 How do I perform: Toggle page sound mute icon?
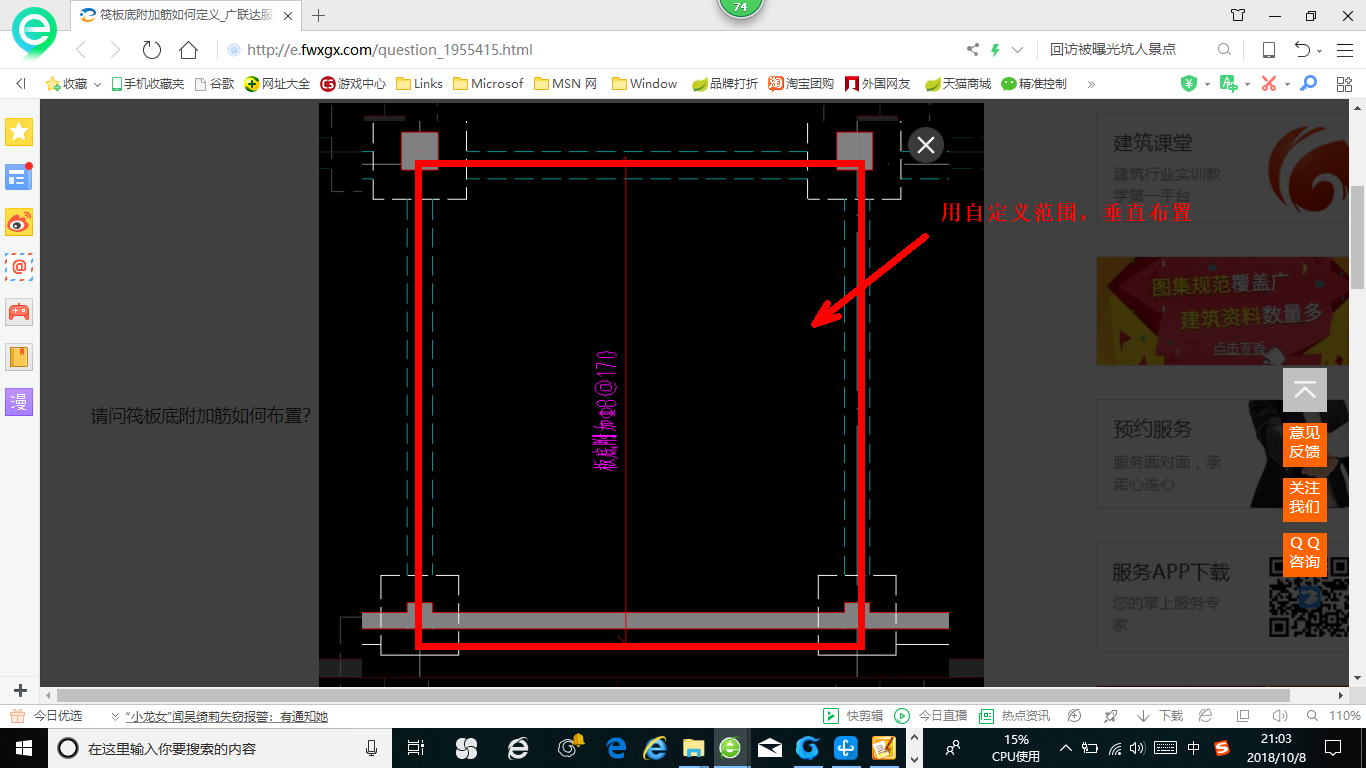point(1279,716)
